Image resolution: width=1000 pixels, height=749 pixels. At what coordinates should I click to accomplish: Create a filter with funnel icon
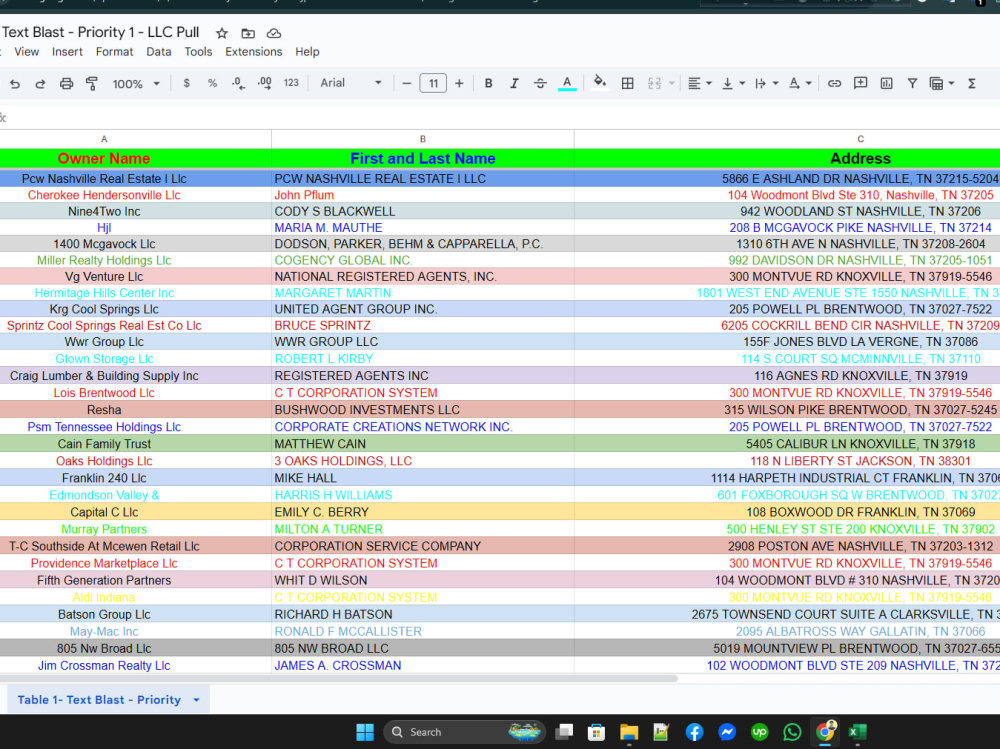tap(912, 84)
